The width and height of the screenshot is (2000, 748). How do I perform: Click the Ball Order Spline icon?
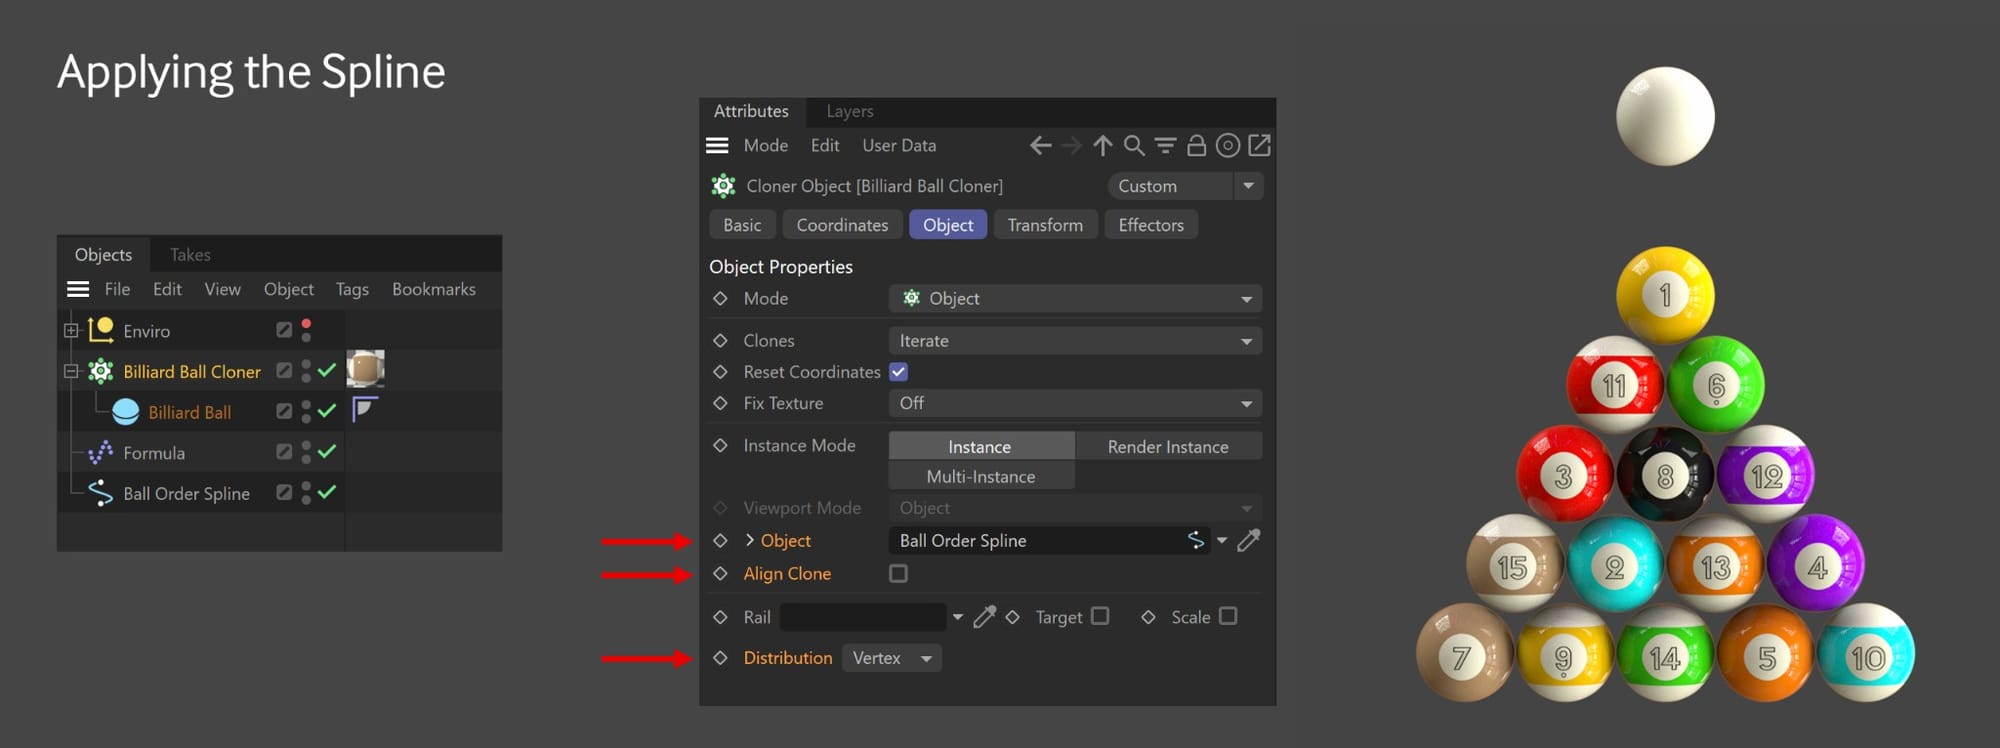(x=100, y=493)
